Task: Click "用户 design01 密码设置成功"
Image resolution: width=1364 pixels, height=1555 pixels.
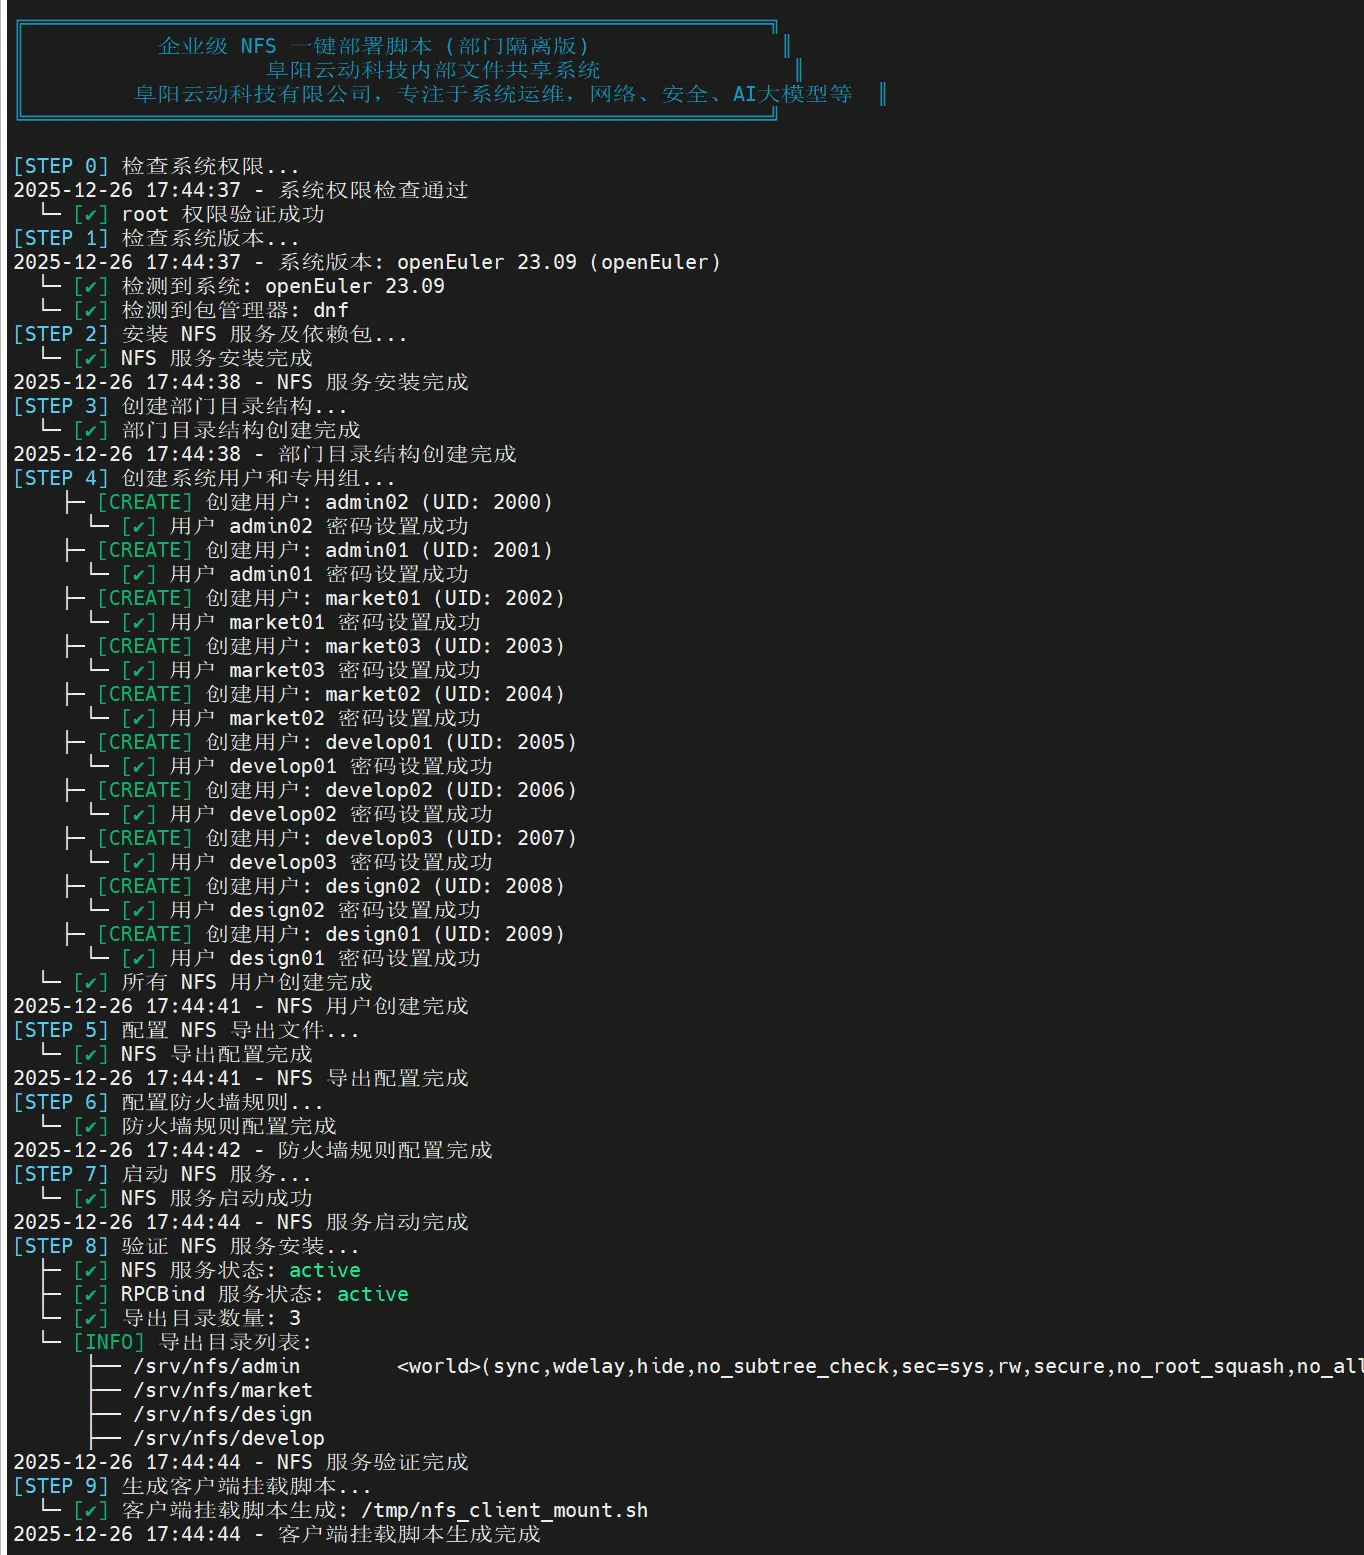Action: (325, 958)
